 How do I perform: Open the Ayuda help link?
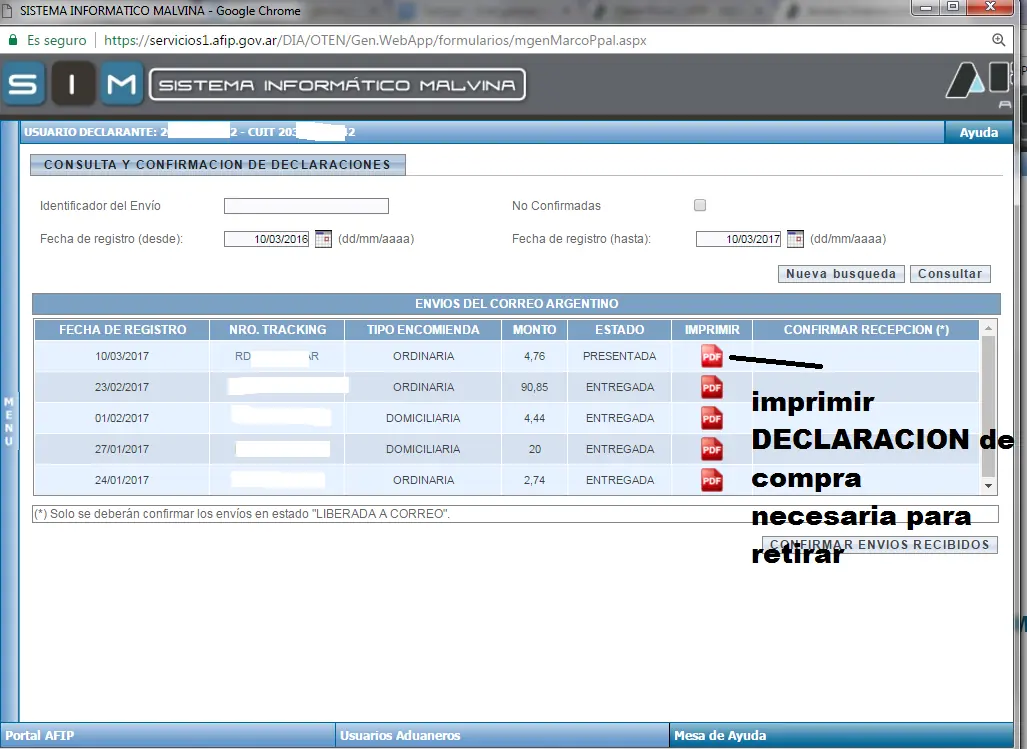(979, 132)
